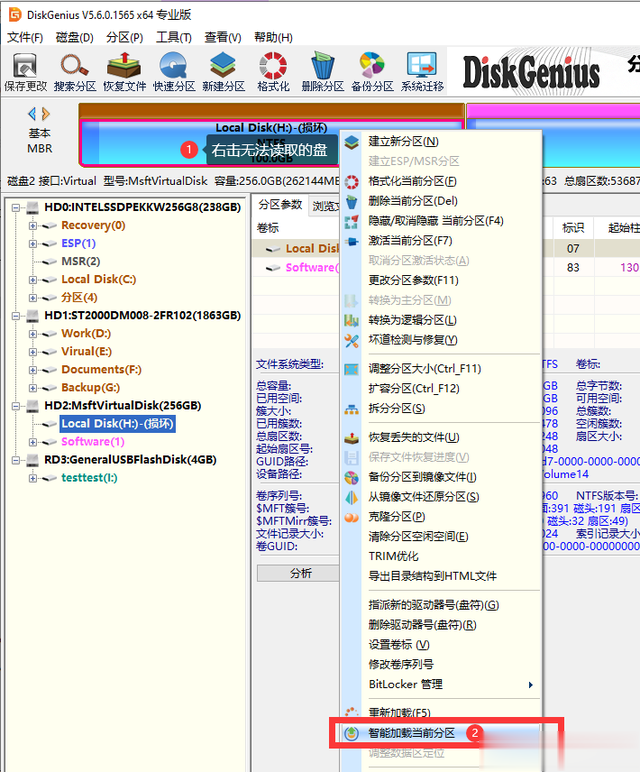Click the 建立新分区 menu icon
640x772 pixels.
(352, 142)
